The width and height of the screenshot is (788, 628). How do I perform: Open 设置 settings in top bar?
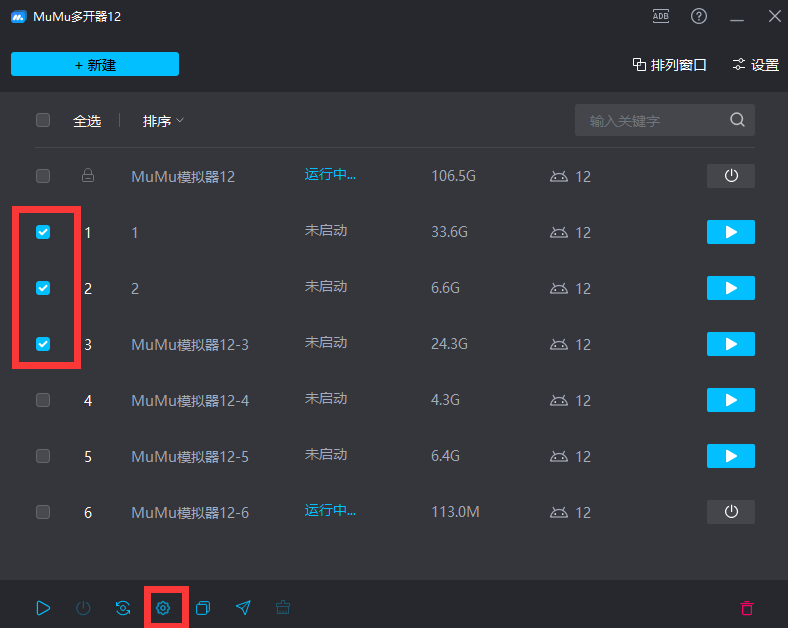[x=756, y=65]
